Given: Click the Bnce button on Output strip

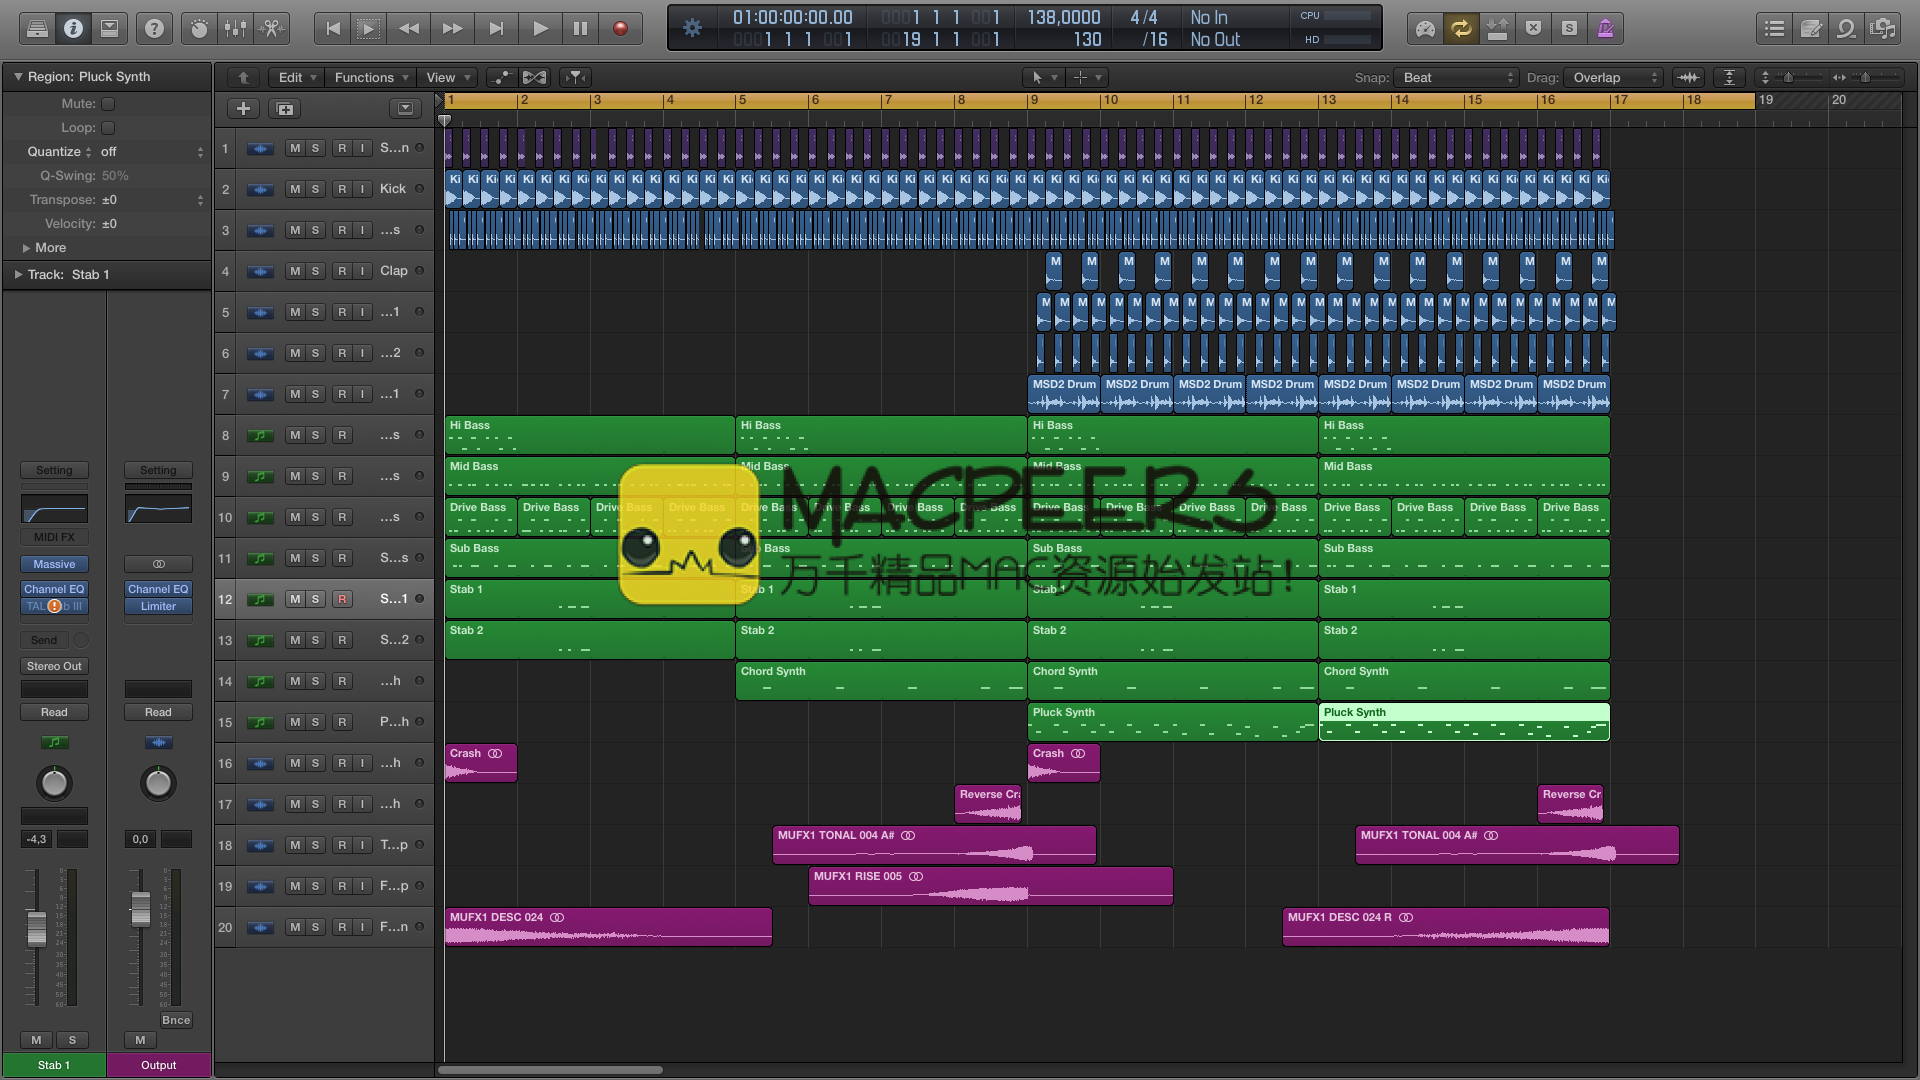Looking at the screenshot, I should click(176, 1021).
